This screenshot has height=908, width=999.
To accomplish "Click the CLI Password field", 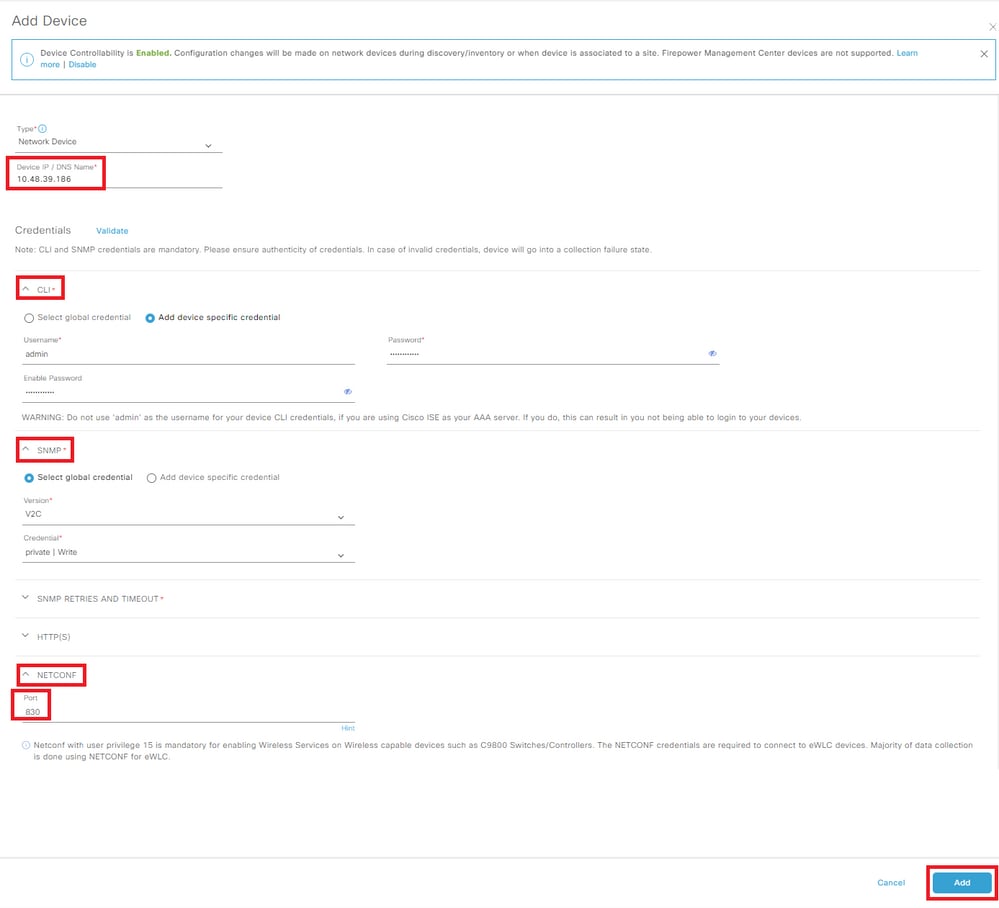I will pyautogui.click(x=553, y=354).
